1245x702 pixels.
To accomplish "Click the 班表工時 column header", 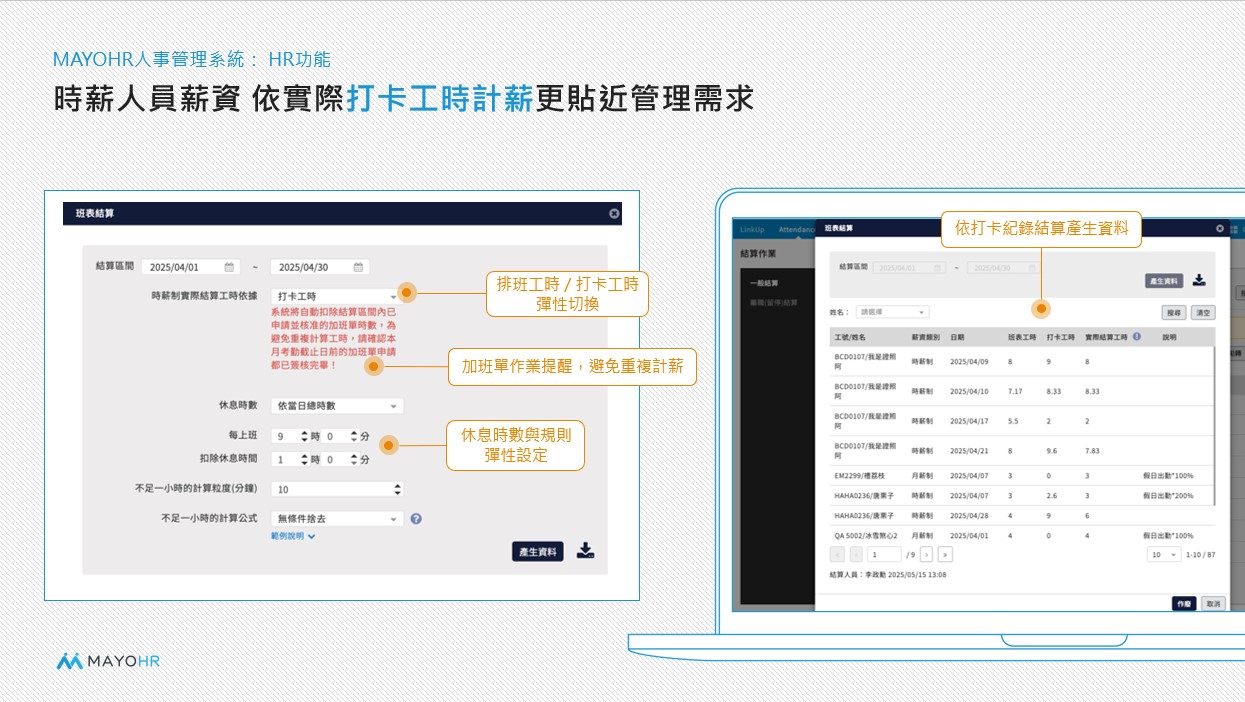I will tap(1022, 337).
